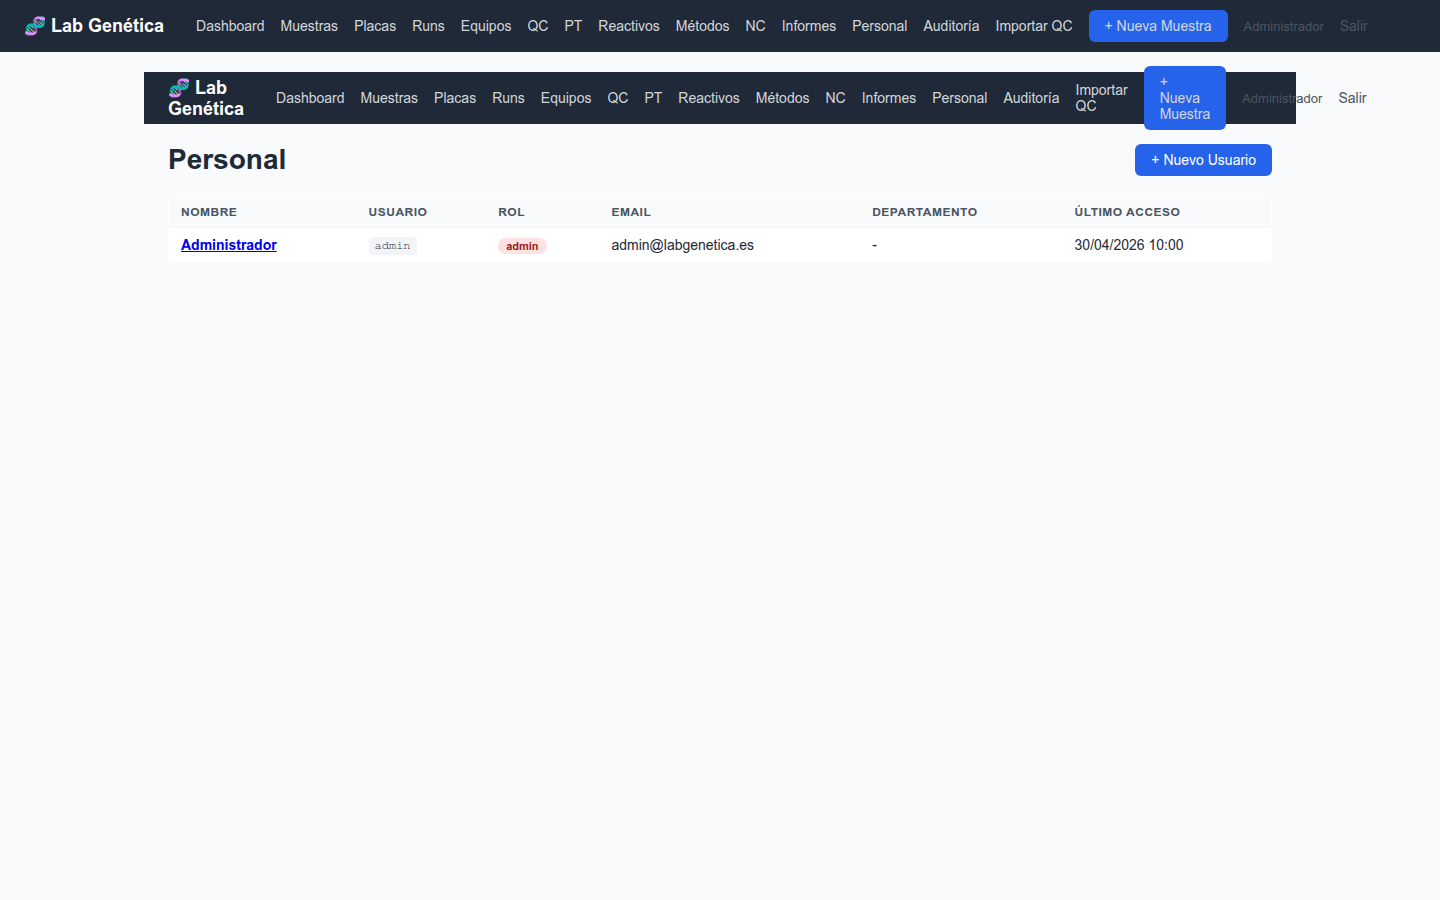Click the admin username tag

392,246
